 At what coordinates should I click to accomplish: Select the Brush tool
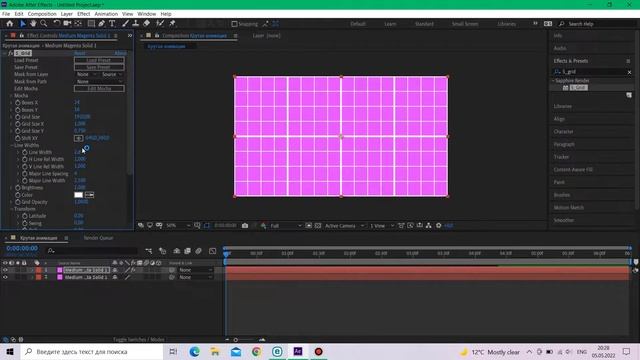tap(125, 24)
